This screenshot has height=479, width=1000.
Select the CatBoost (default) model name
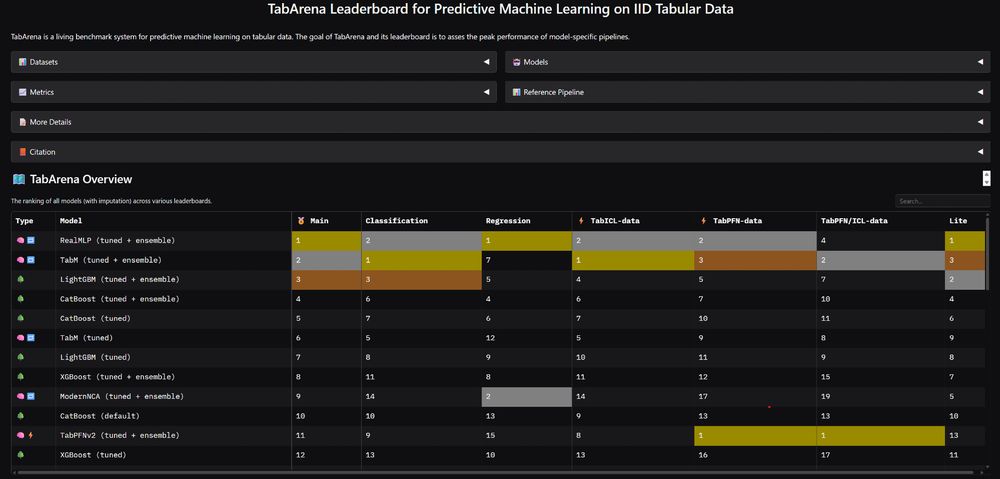click(100, 416)
